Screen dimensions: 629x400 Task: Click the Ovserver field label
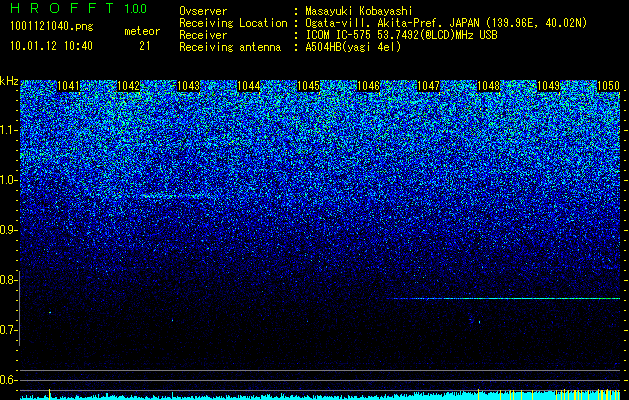203,12
